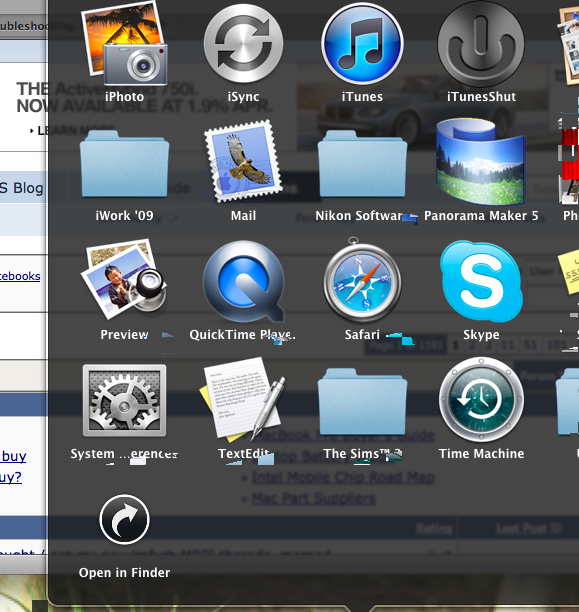579x612 pixels.
Task: Launch Time Machine
Action: 481,400
